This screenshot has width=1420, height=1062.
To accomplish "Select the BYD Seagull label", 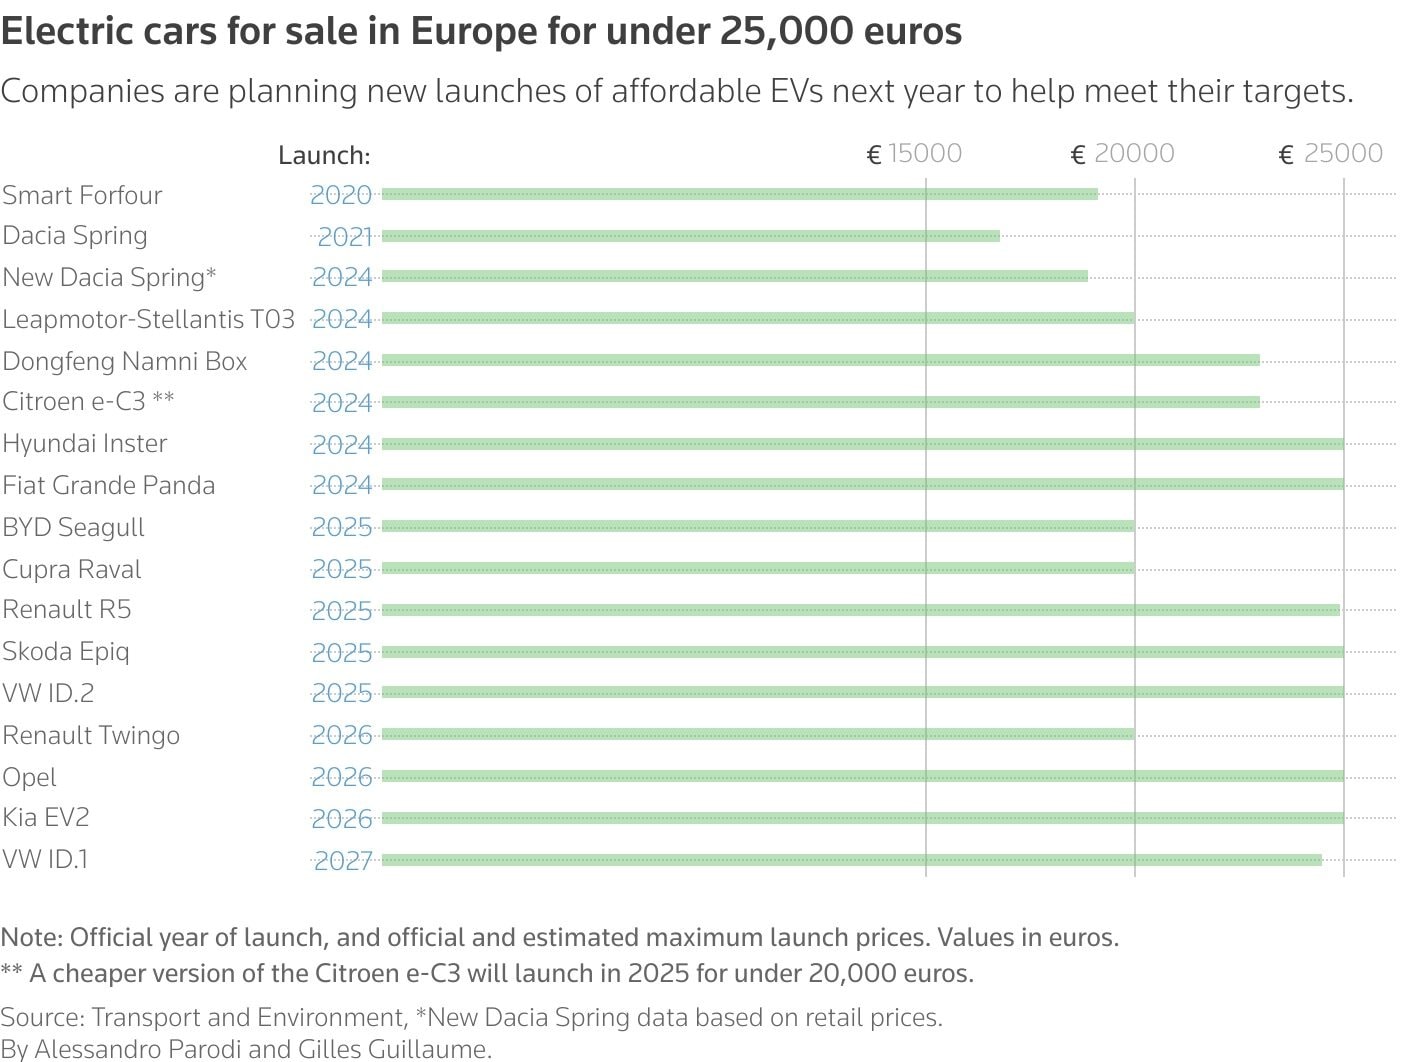I will [x=73, y=527].
